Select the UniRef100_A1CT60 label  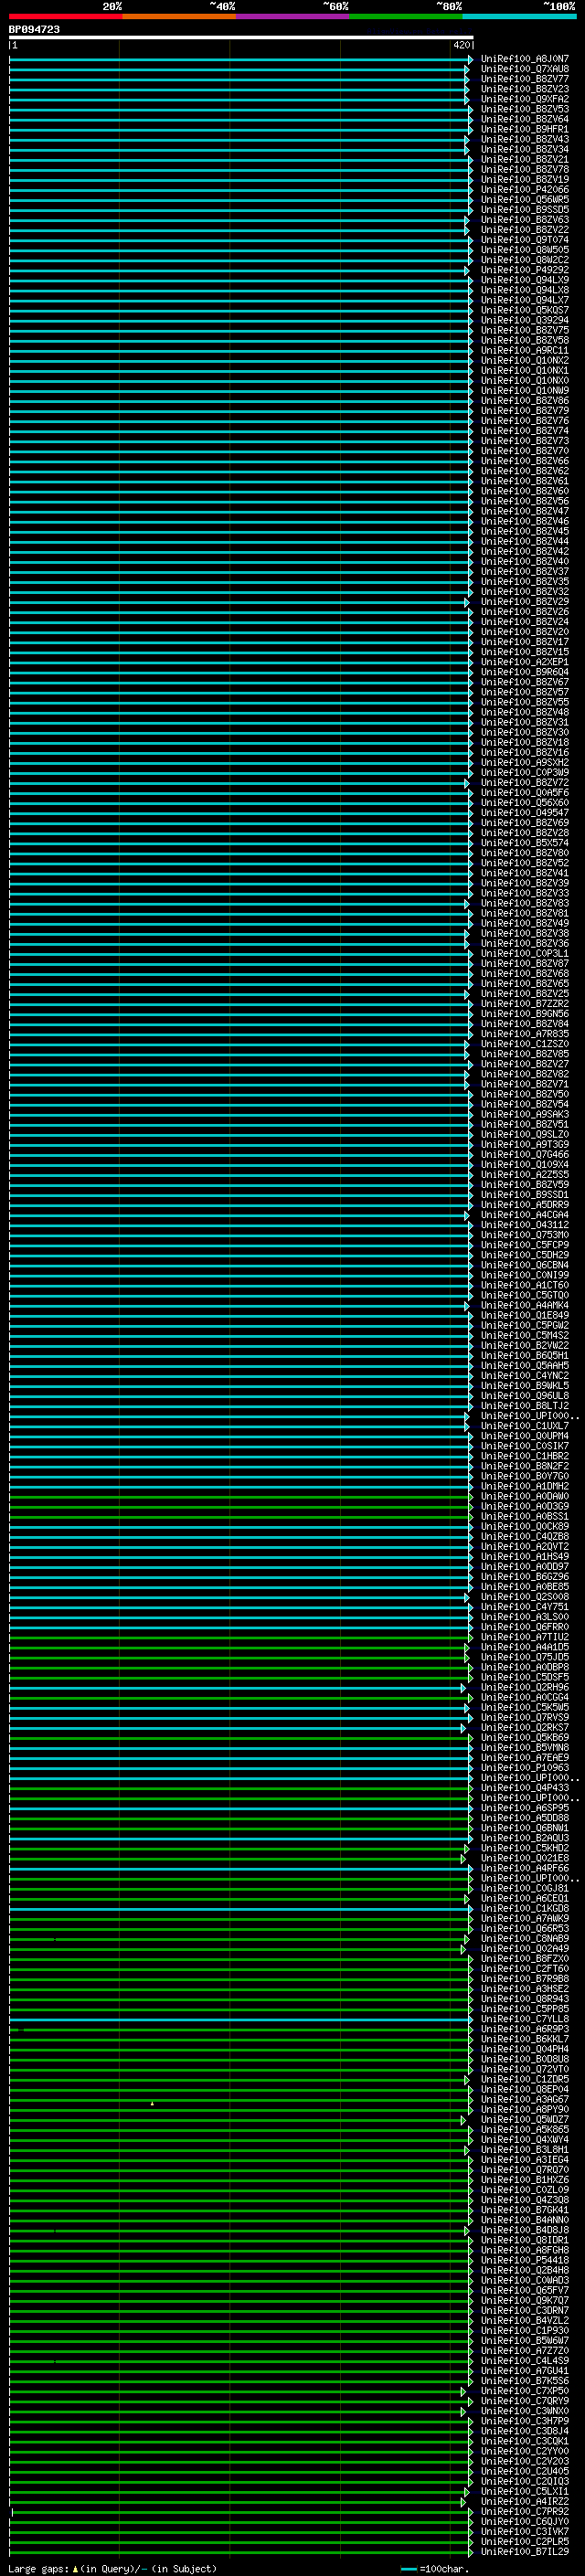pyautogui.click(x=525, y=1285)
